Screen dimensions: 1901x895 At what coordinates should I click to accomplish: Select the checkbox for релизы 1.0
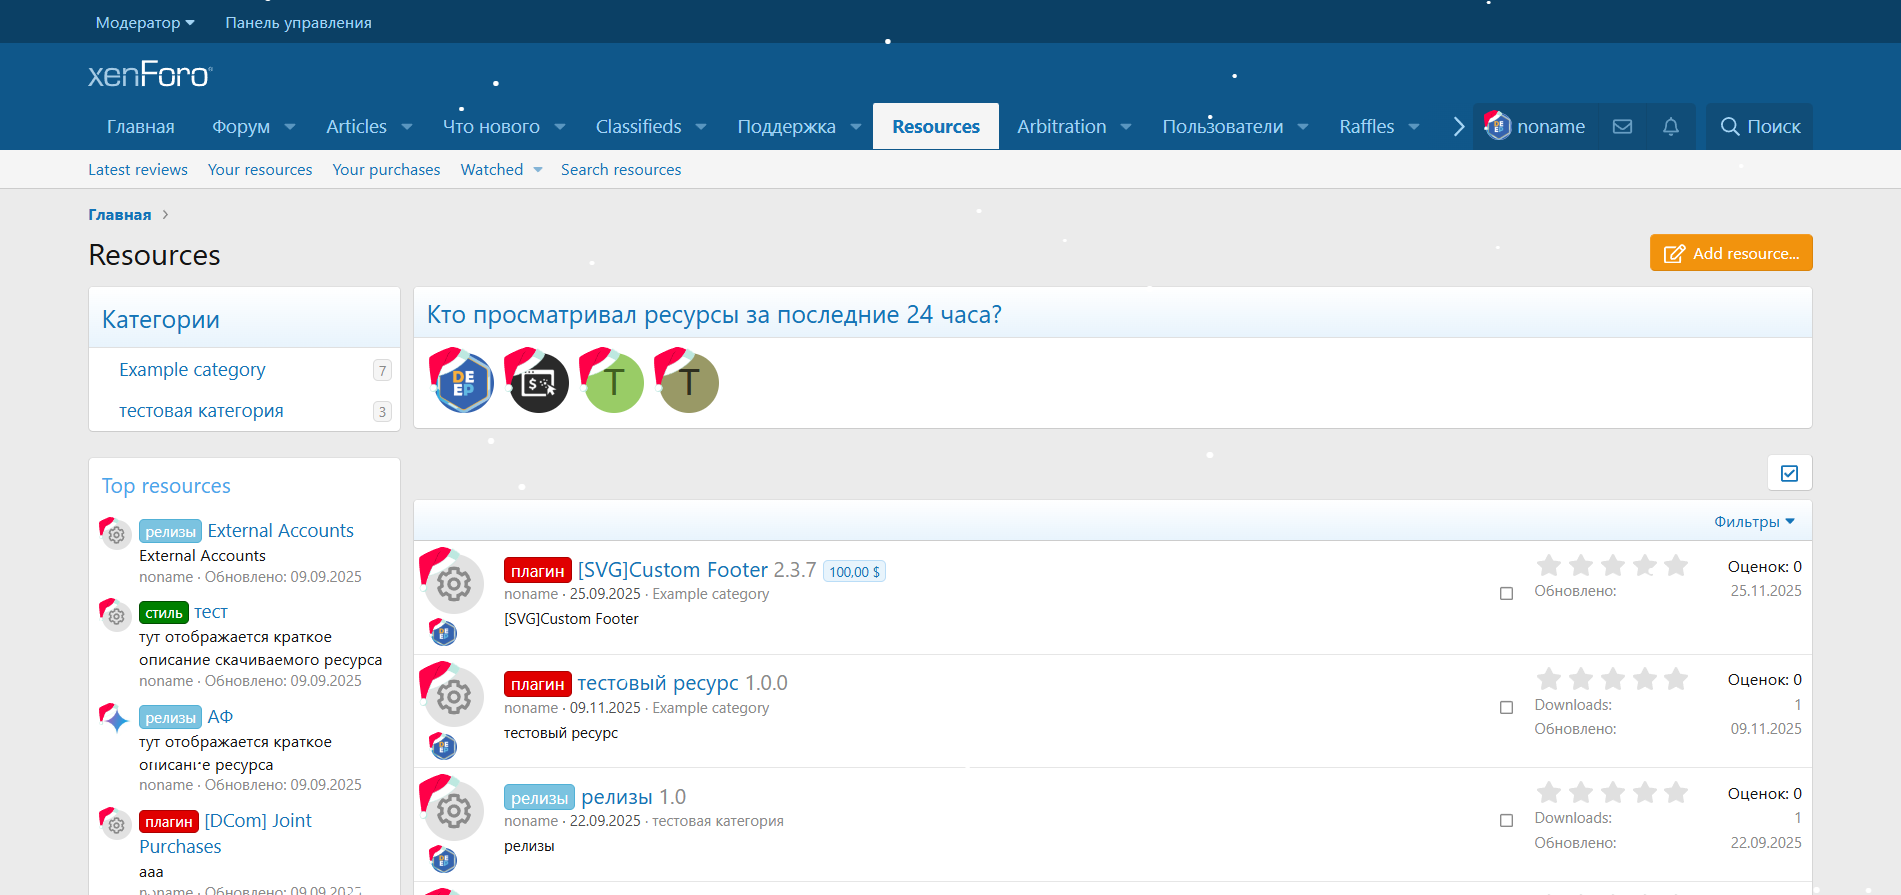pyautogui.click(x=1506, y=821)
